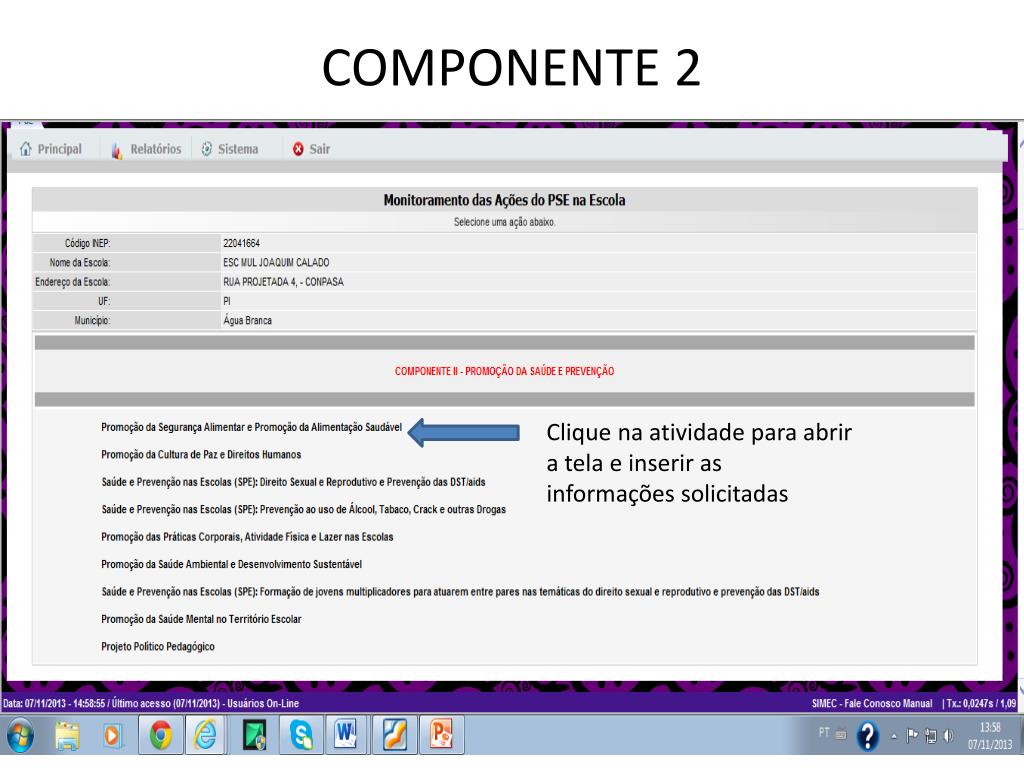
Task: Open the green shield app in taskbar
Action: tap(255, 735)
